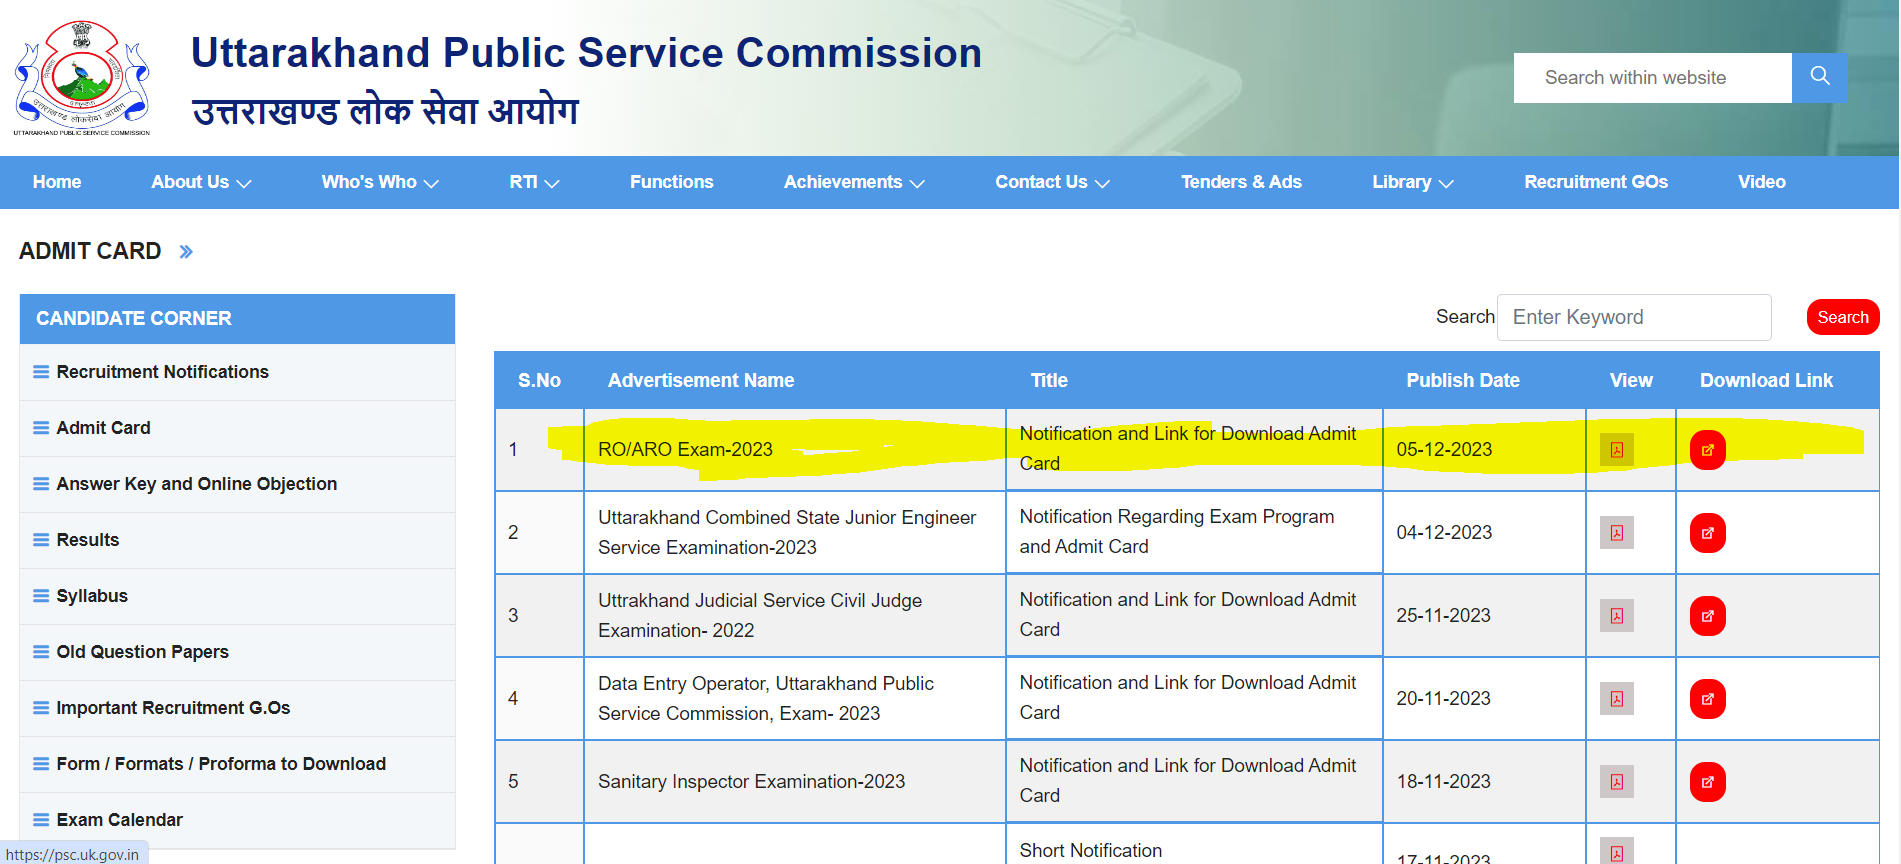Click the CANDIDATE CORNER panel header

237,318
